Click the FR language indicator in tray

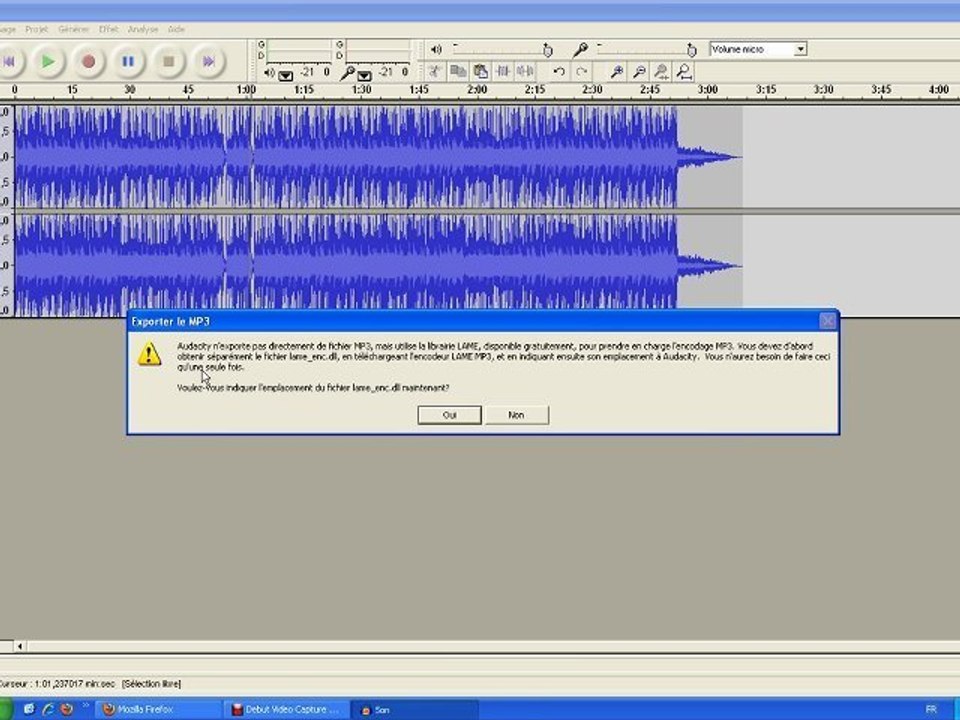[931, 710]
